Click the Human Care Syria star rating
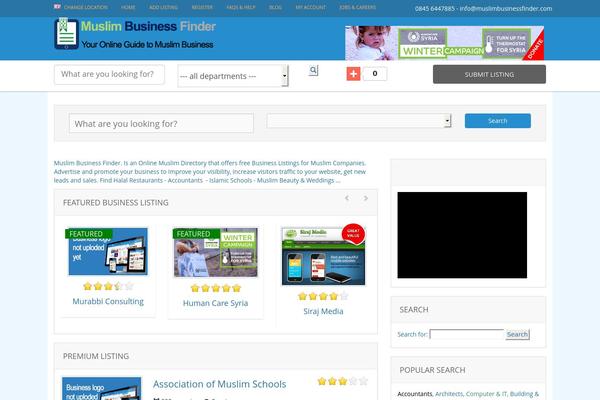This screenshot has height=400, width=600. coord(215,288)
